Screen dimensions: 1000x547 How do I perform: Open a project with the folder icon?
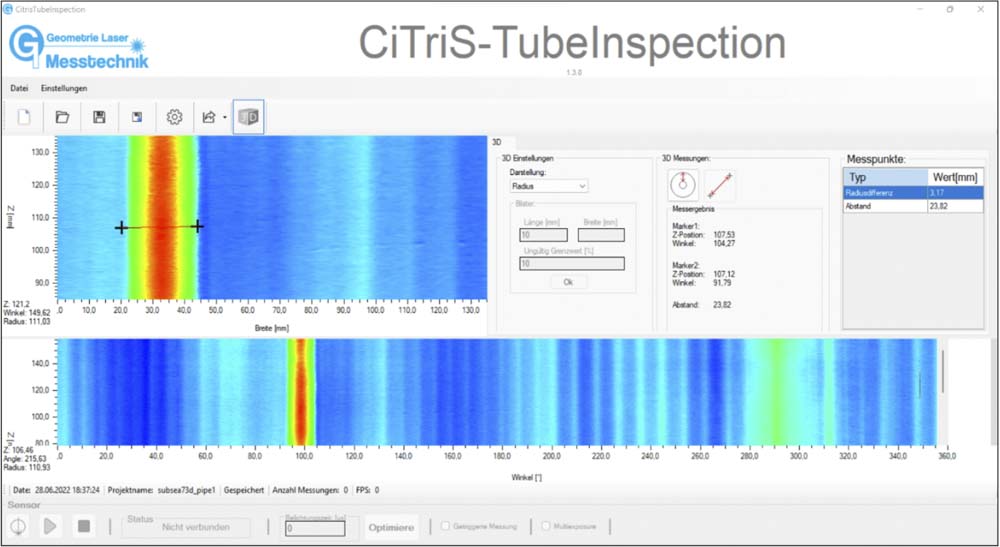coord(62,117)
